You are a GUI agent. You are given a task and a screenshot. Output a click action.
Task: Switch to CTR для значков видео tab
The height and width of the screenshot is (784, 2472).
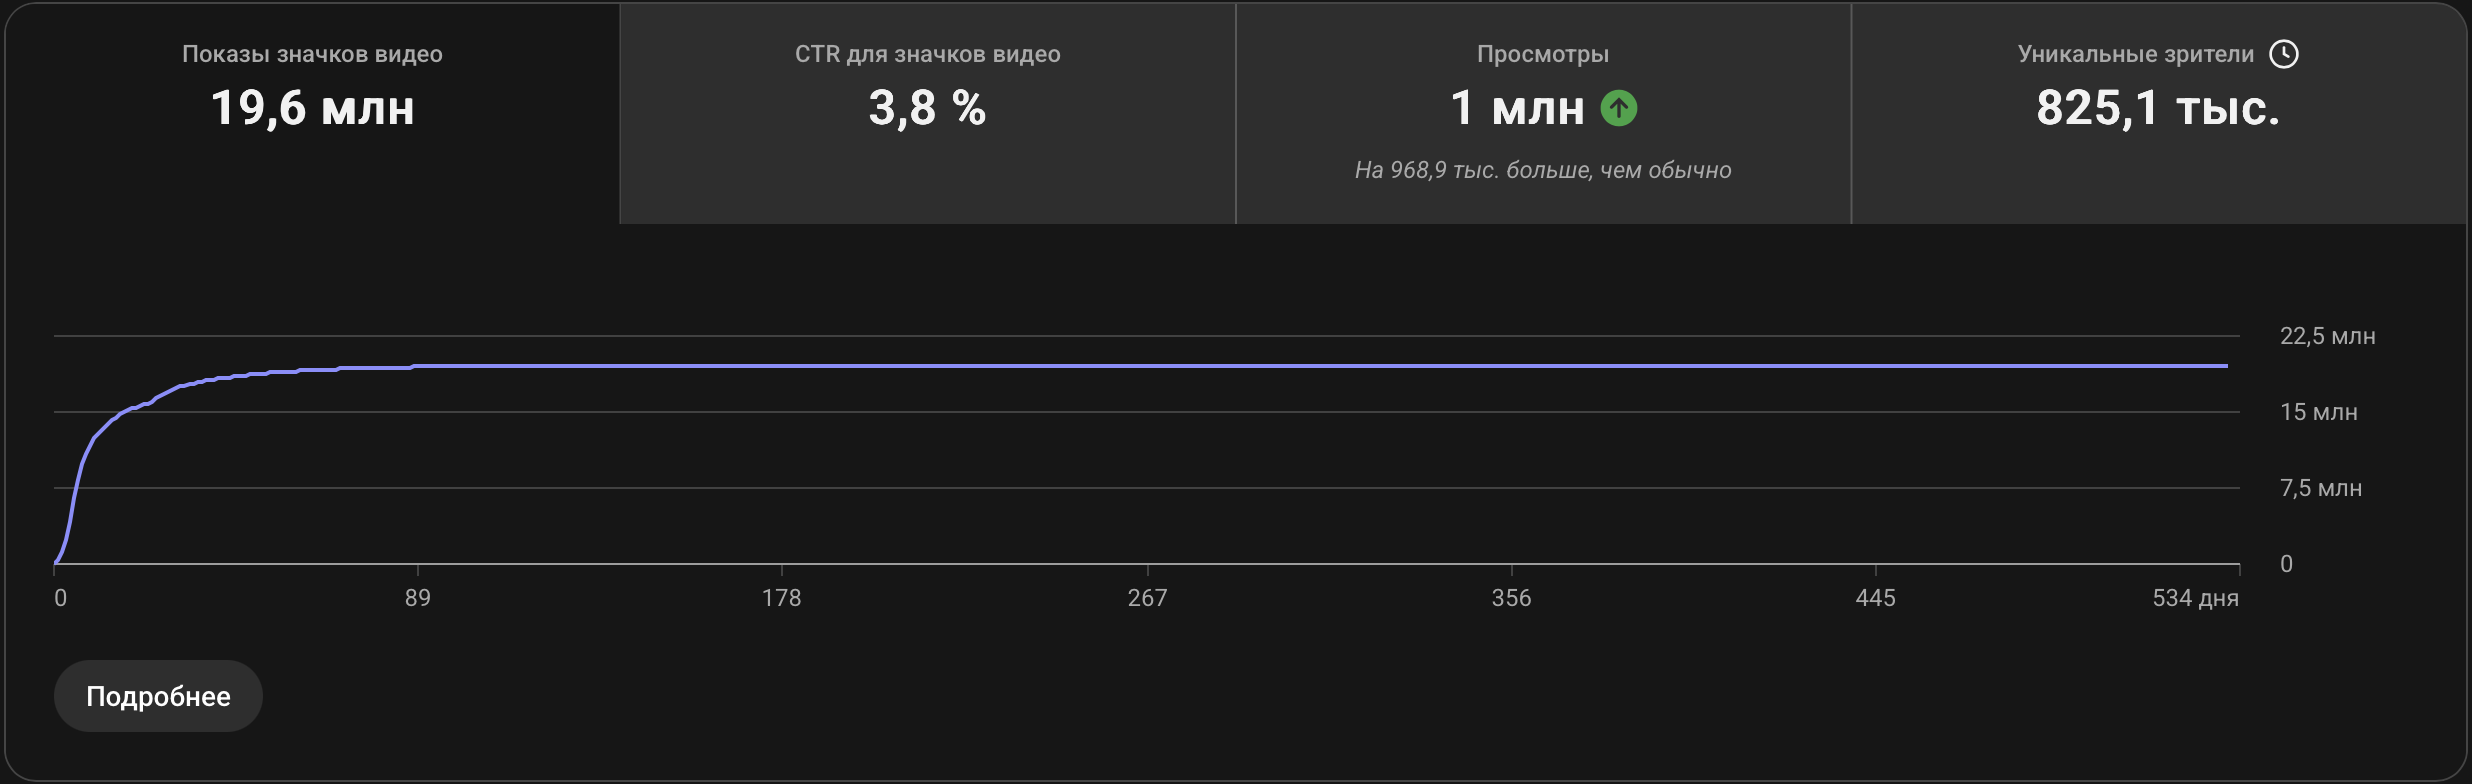pyautogui.click(x=928, y=113)
